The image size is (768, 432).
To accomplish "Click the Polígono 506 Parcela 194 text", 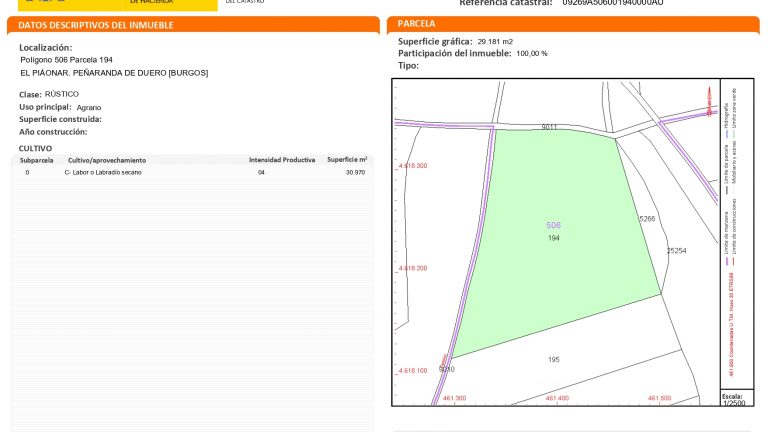I will point(67,59).
